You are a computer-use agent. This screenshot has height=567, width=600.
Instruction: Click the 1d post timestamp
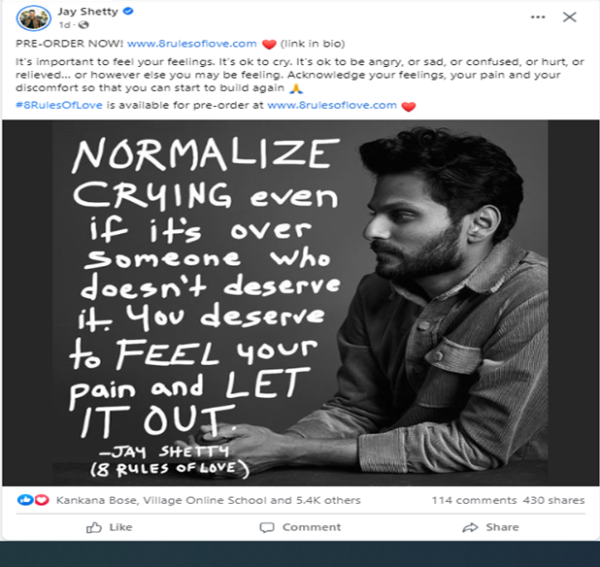[x=64, y=25]
